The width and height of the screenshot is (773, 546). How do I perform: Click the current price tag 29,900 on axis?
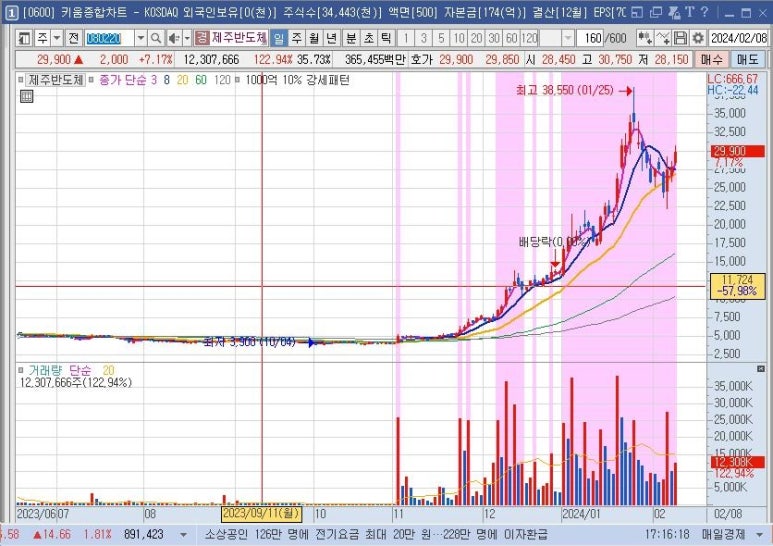coord(738,151)
